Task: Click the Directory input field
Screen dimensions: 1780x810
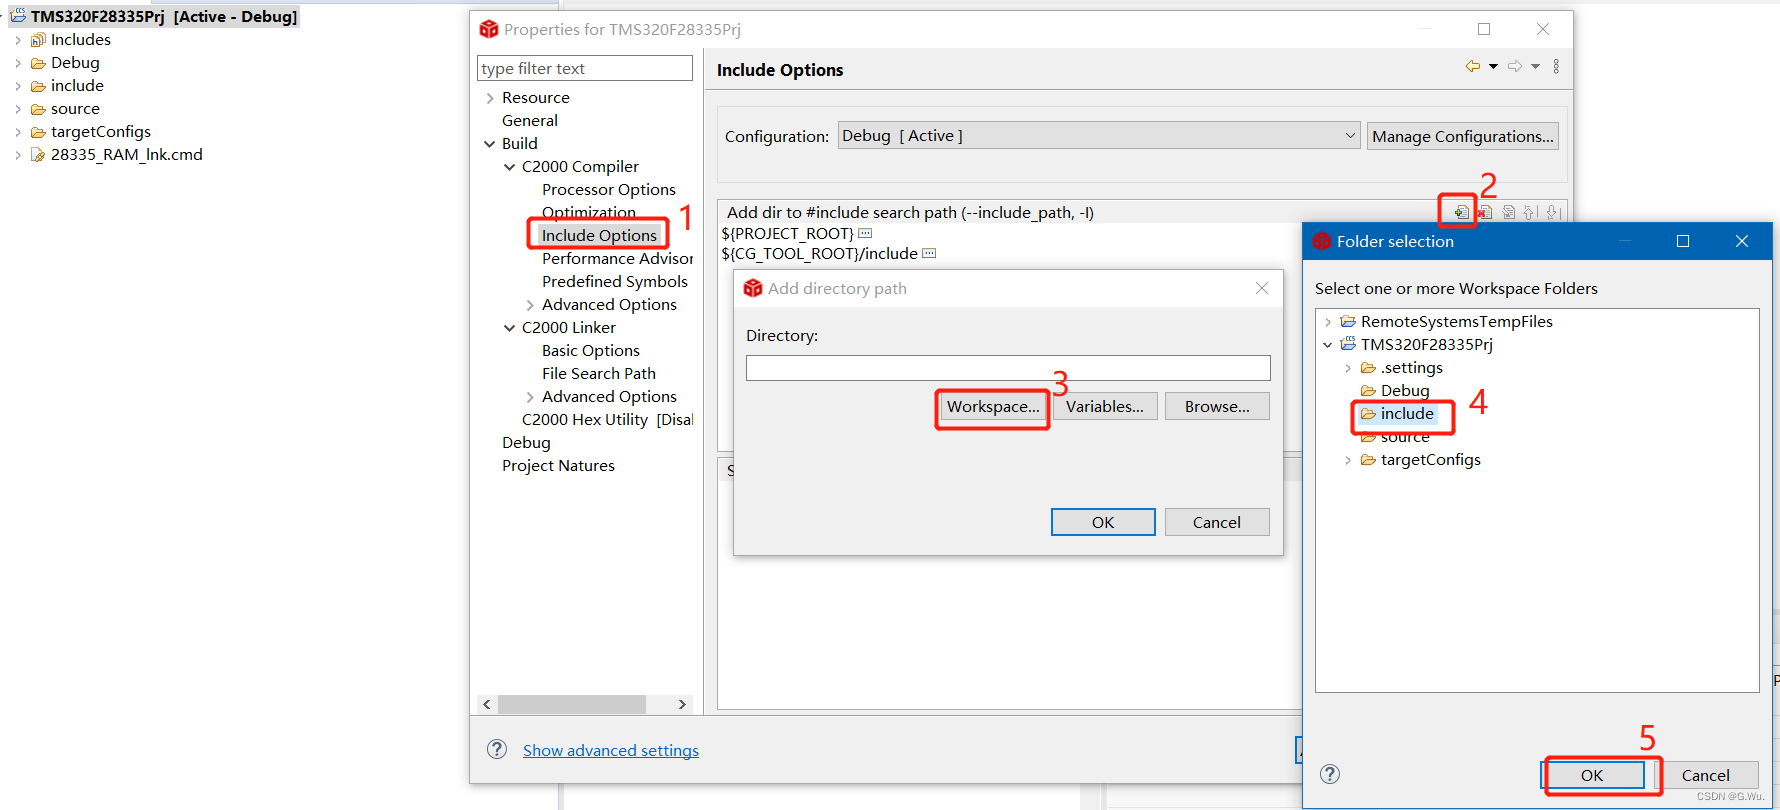Action: [1008, 368]
